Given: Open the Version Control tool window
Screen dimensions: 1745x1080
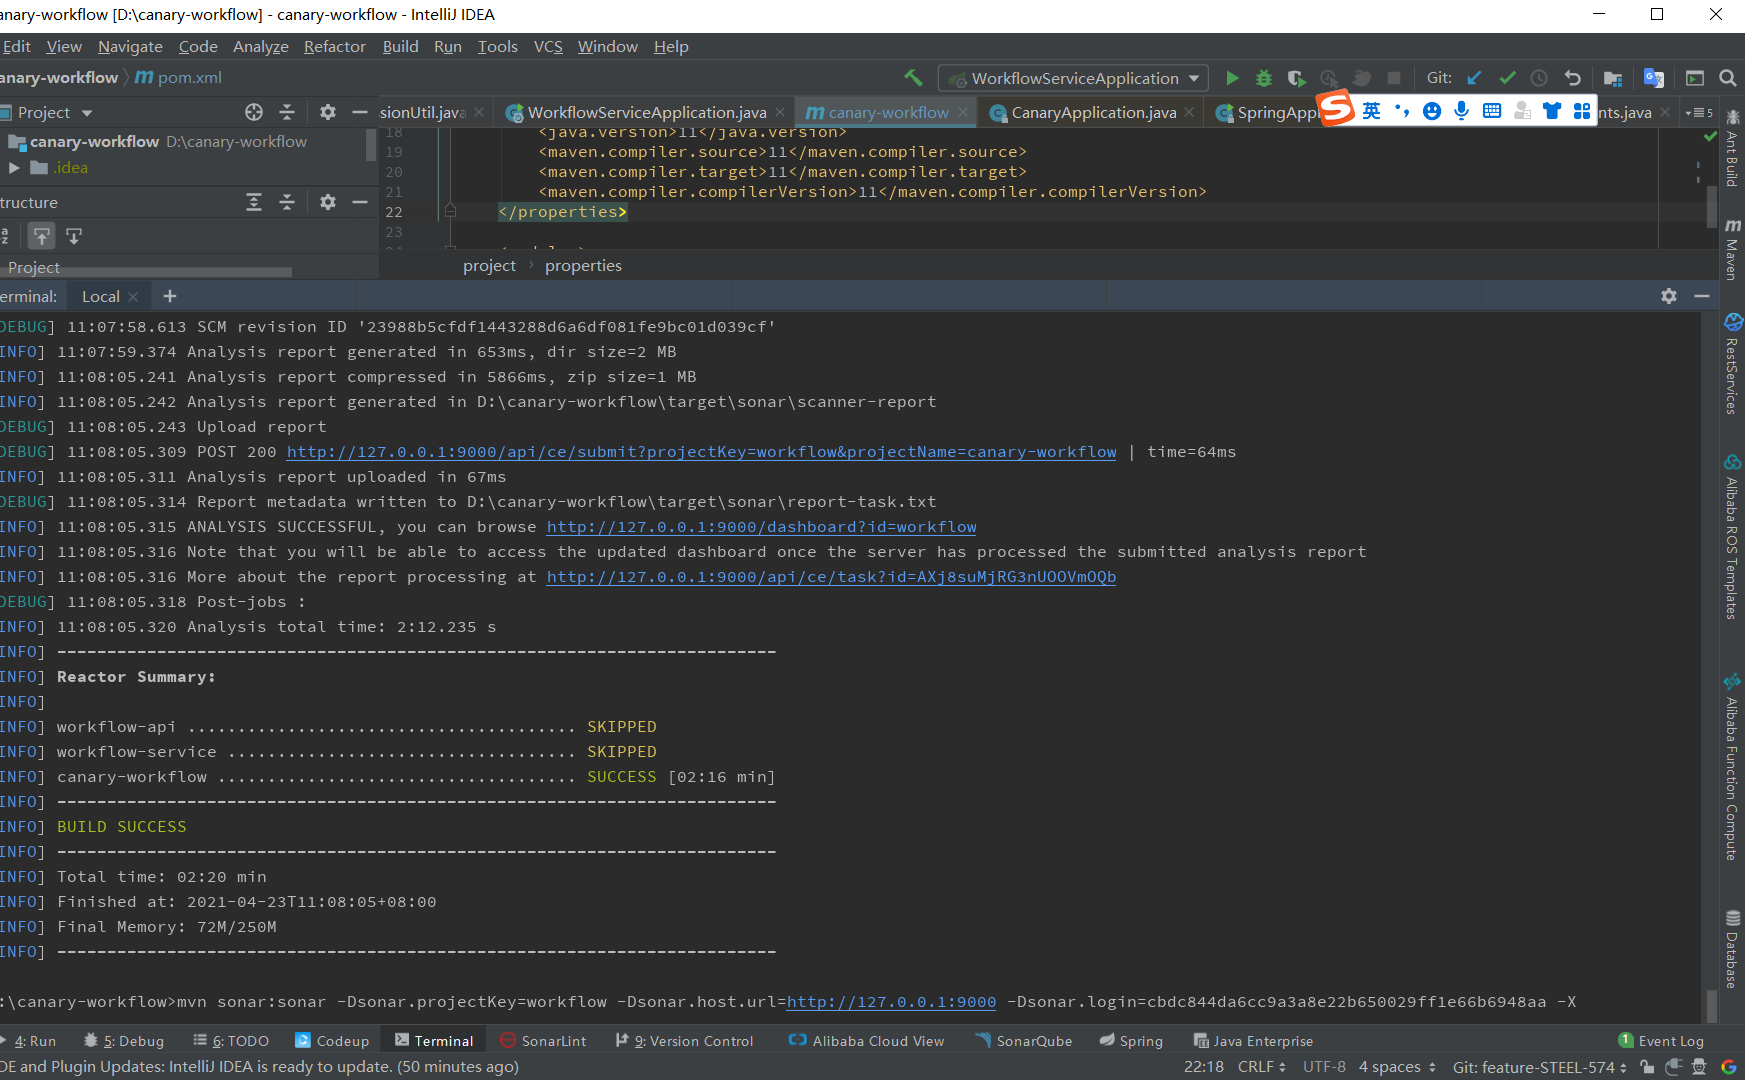Looking at the screenshot, I should coord(684,1041).
